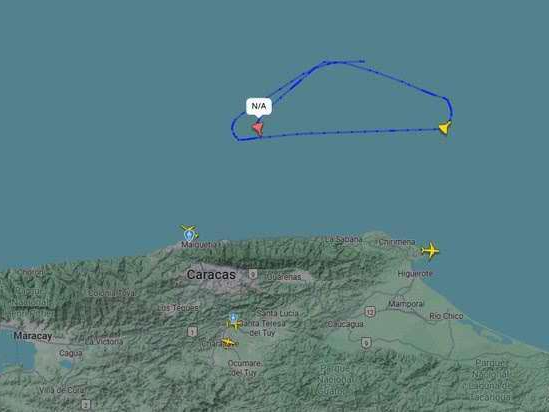Select the red selected aircraft icon
Screen dimensions: 549x412
258,128
